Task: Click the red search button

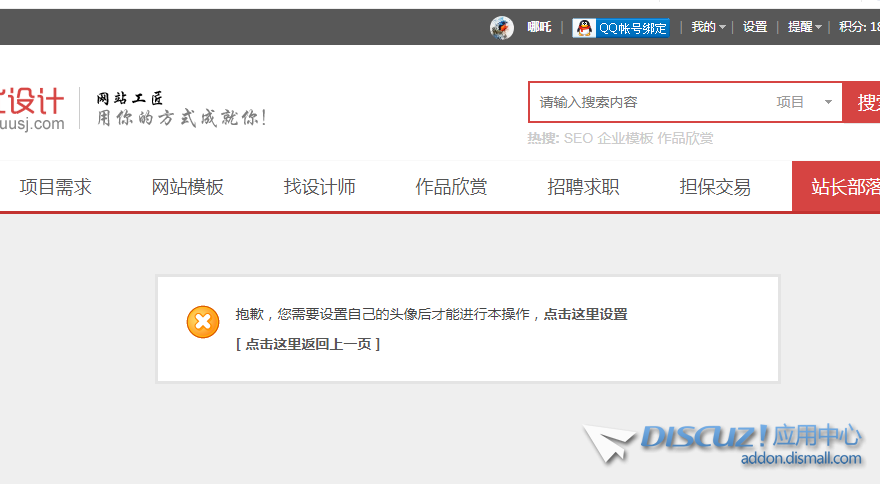Action: pyautogui.click(x=861, y=102)
